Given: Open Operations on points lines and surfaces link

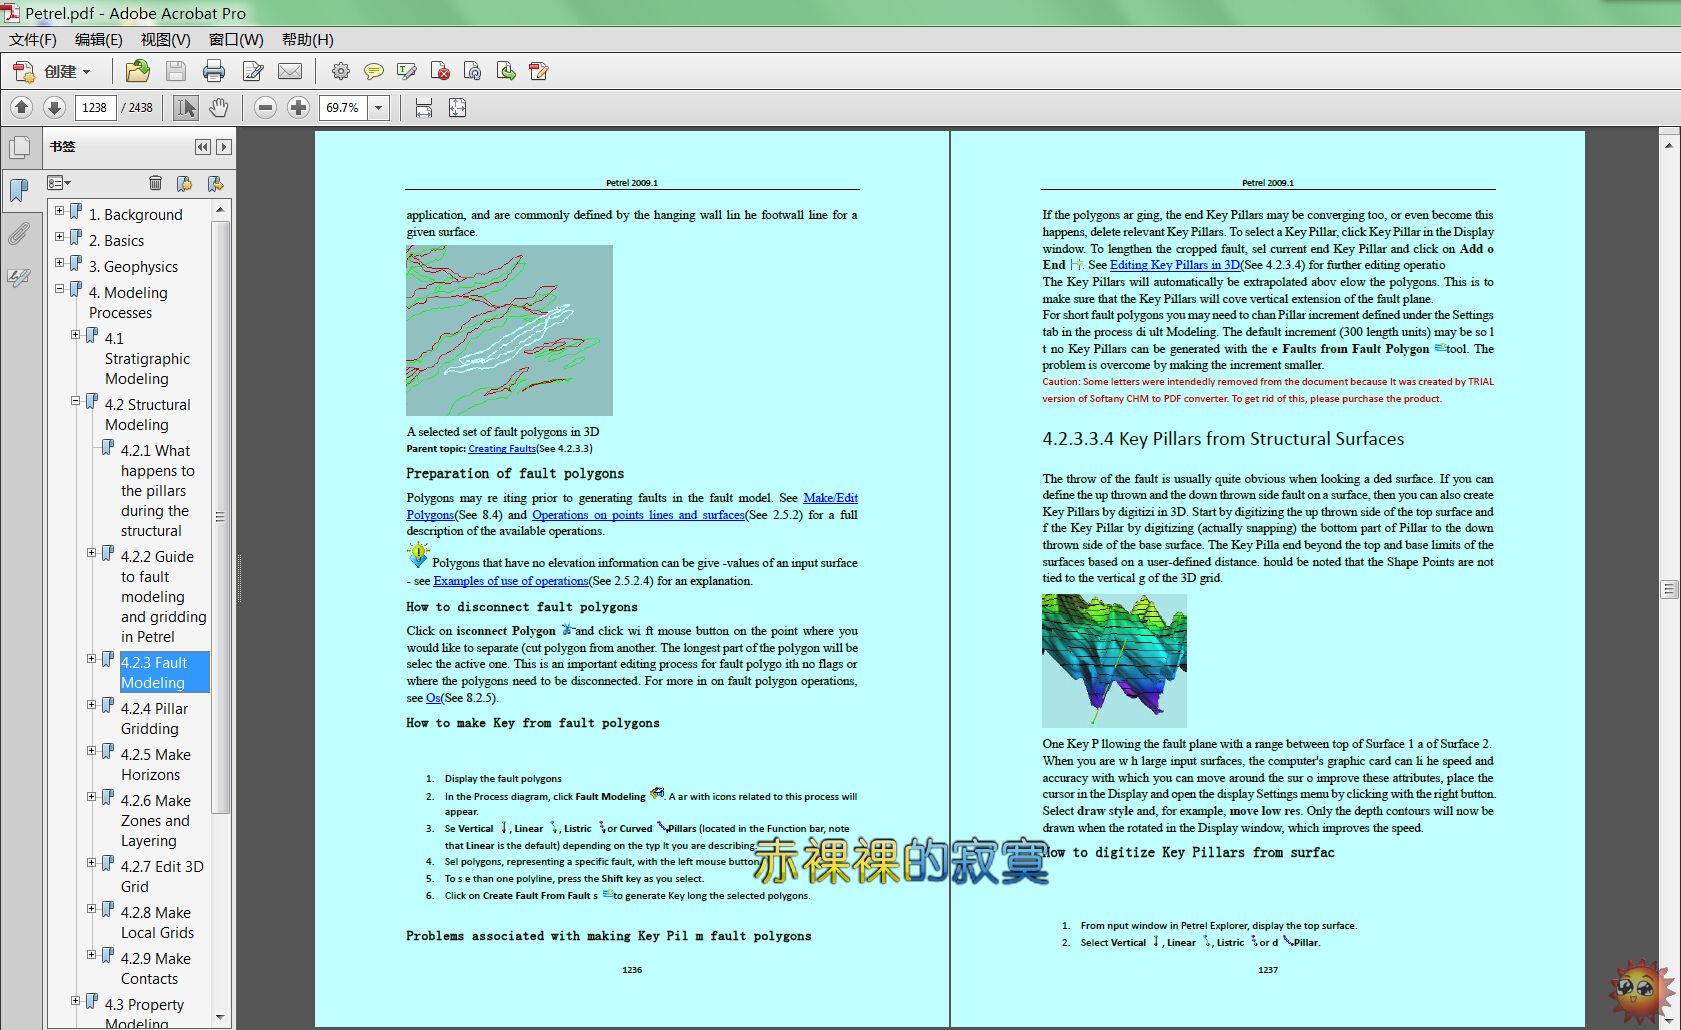Looking at the screenshot, I should (638, 515).
